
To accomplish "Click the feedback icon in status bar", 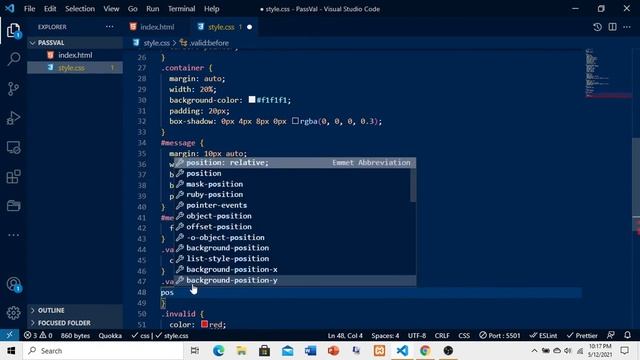I will point(611,335).
